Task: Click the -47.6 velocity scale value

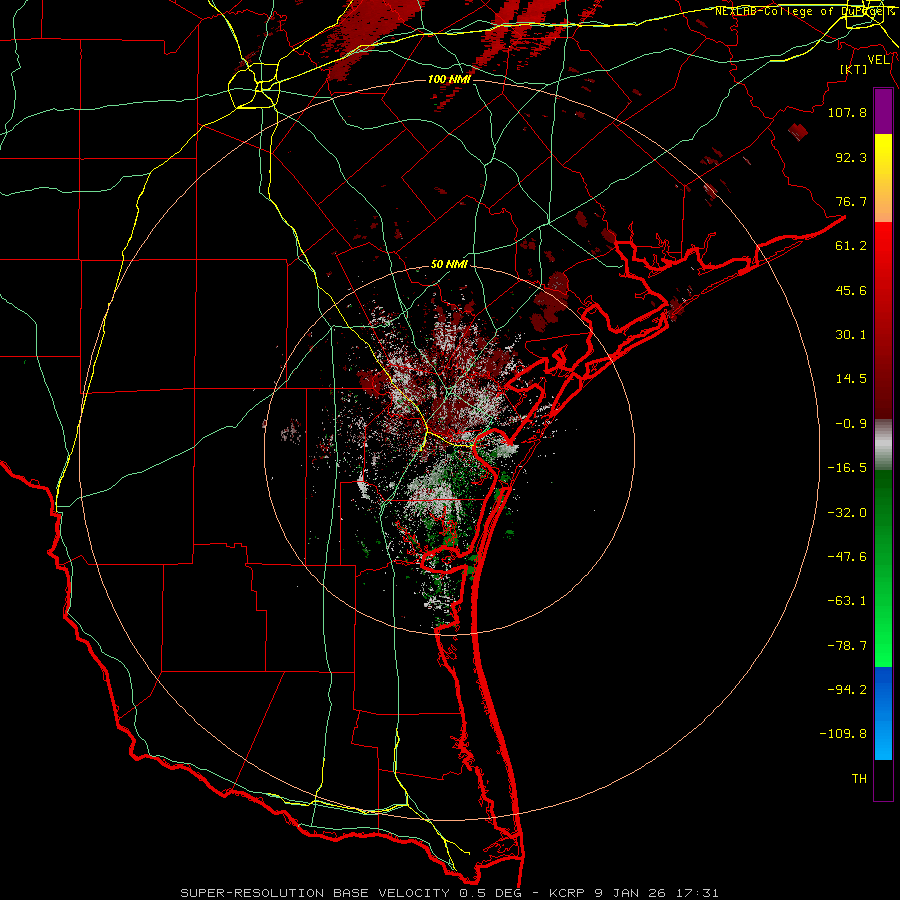Action: pyautogui.click(x=847, y=557)
